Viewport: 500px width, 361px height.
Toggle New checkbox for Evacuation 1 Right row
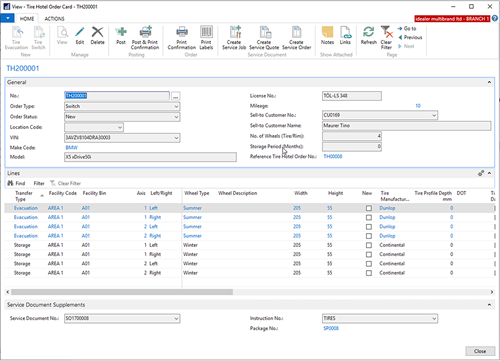tap(369, 217)
